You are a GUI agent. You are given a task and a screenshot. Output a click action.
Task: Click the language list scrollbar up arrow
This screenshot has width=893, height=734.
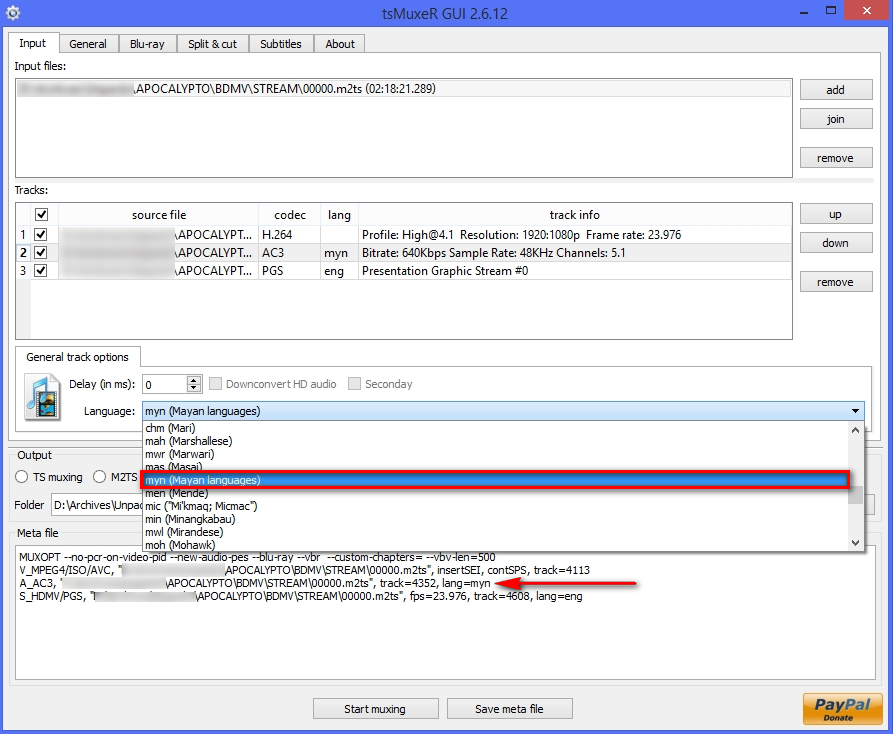[x=855, y=430]
